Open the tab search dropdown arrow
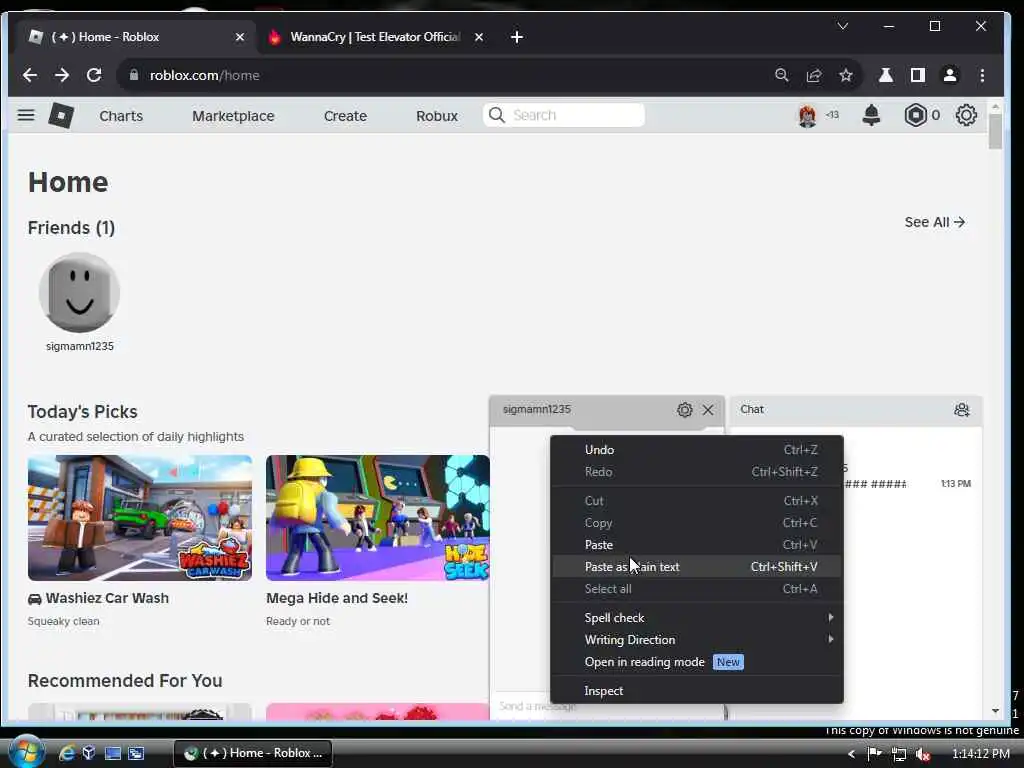This screenshot has width=1024, height=768. (842, 26)
